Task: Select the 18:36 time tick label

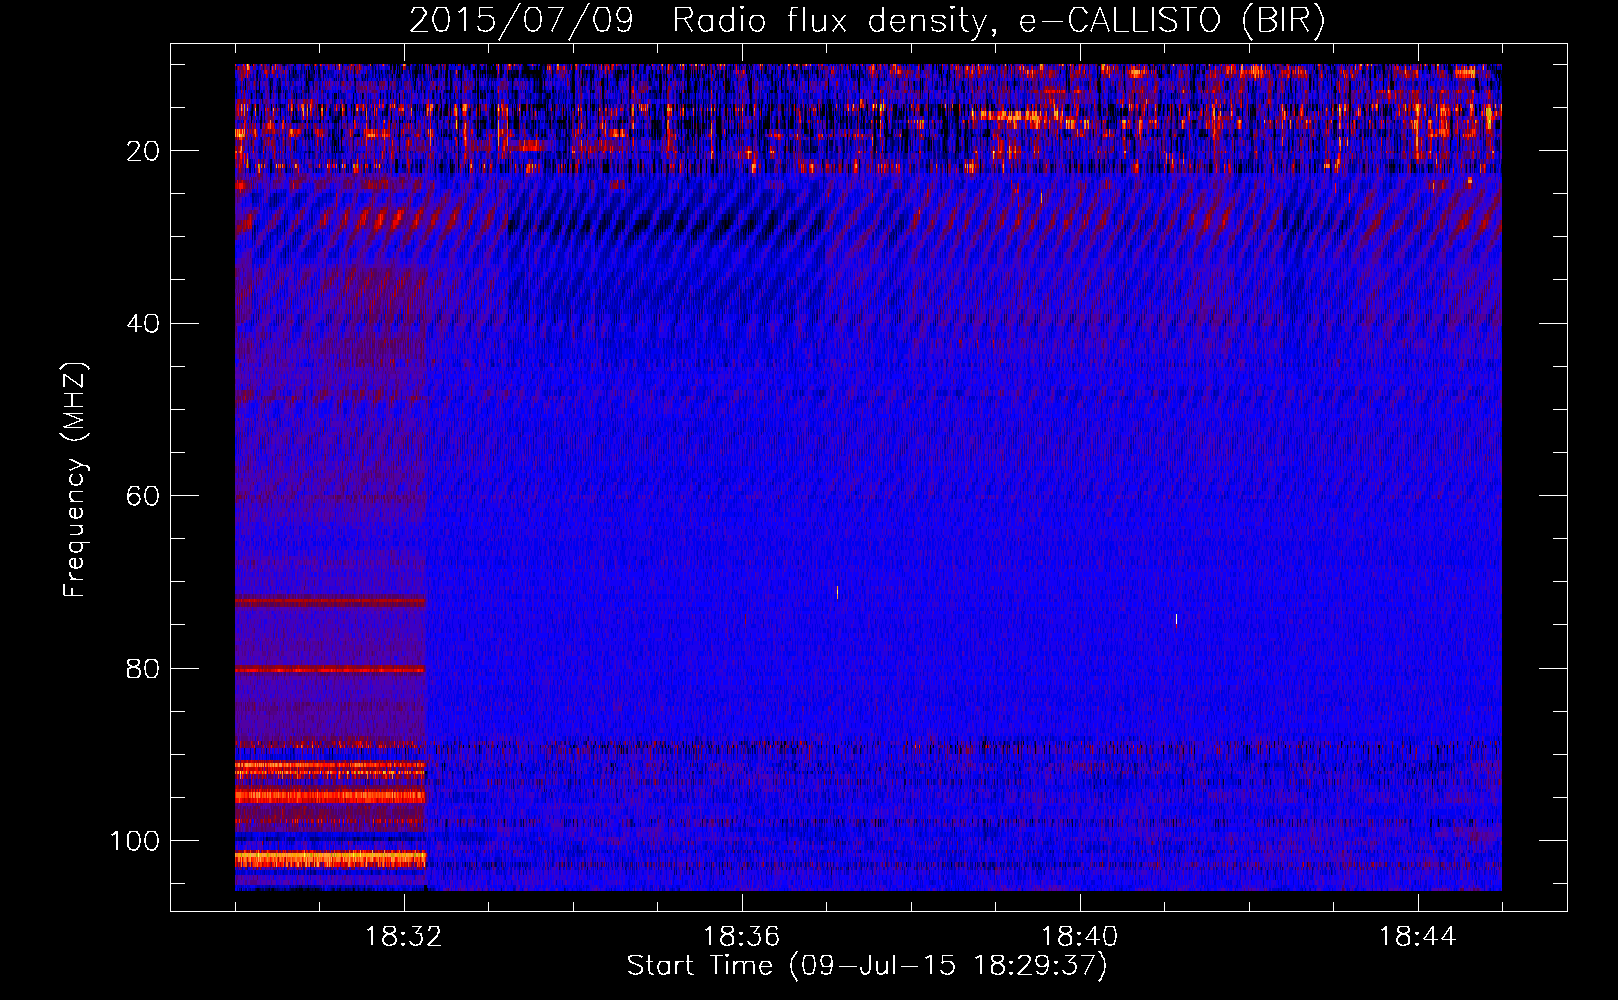Action: point(742,937)
